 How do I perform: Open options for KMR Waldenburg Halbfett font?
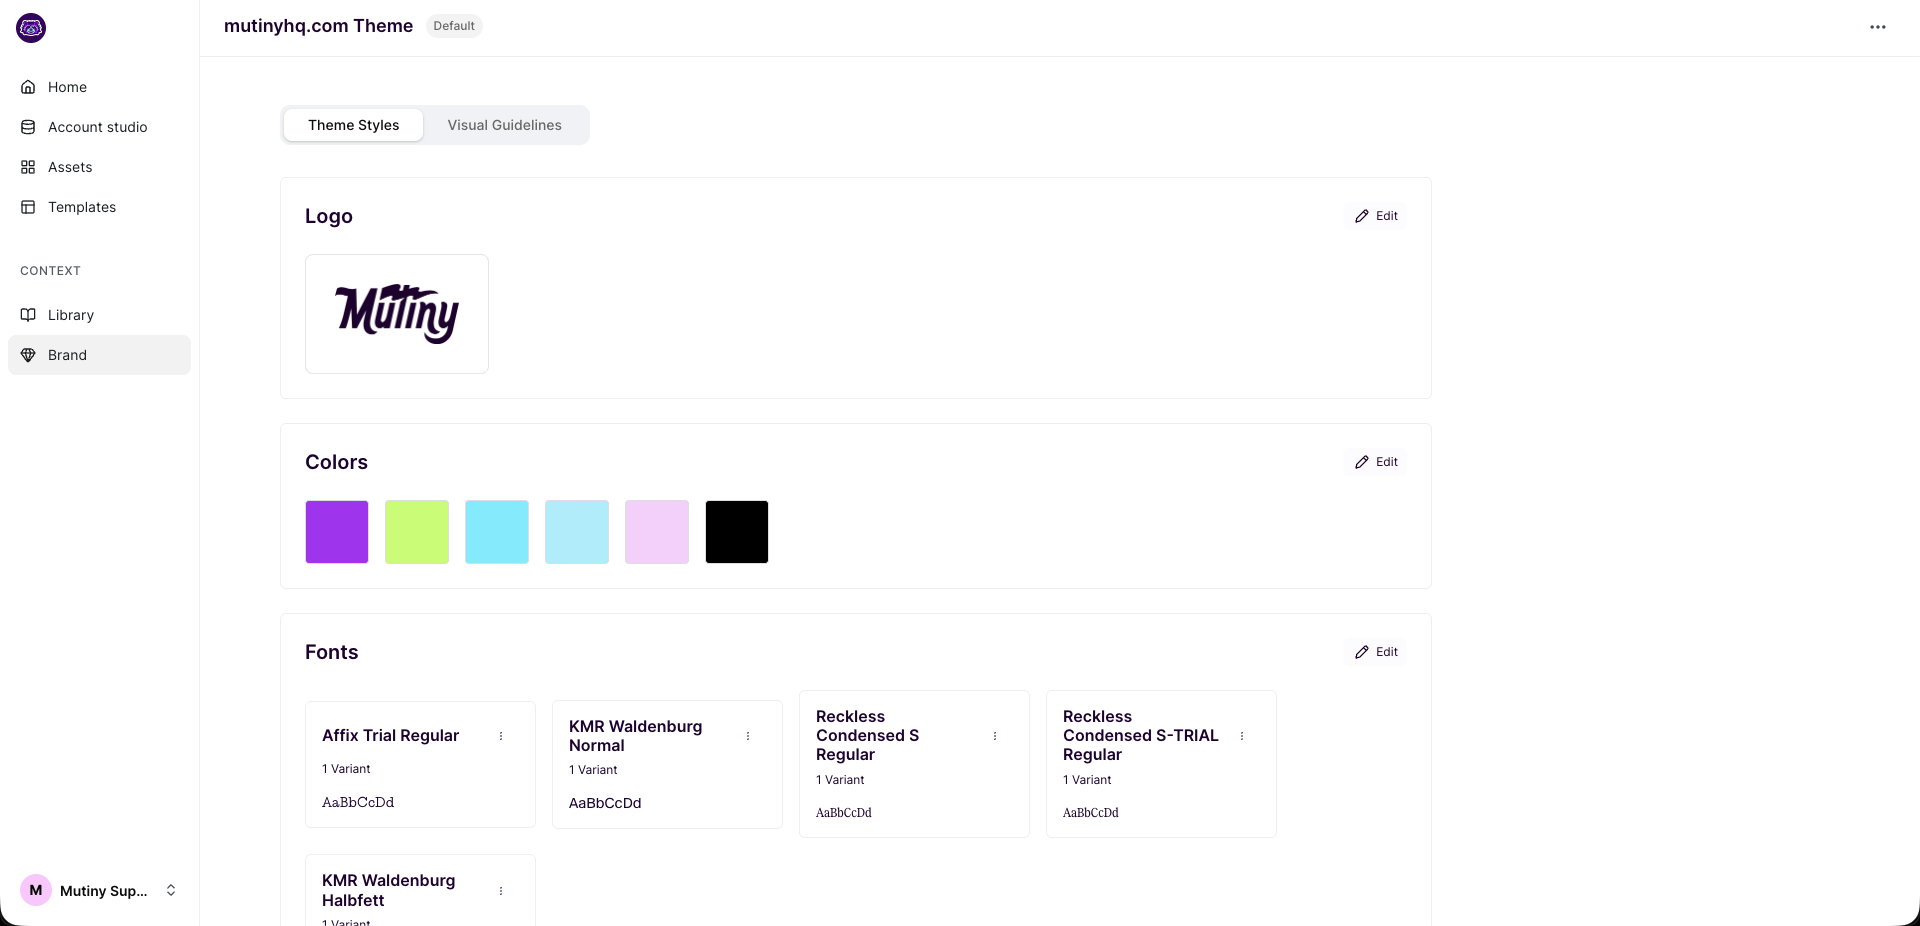click(501, 891)
